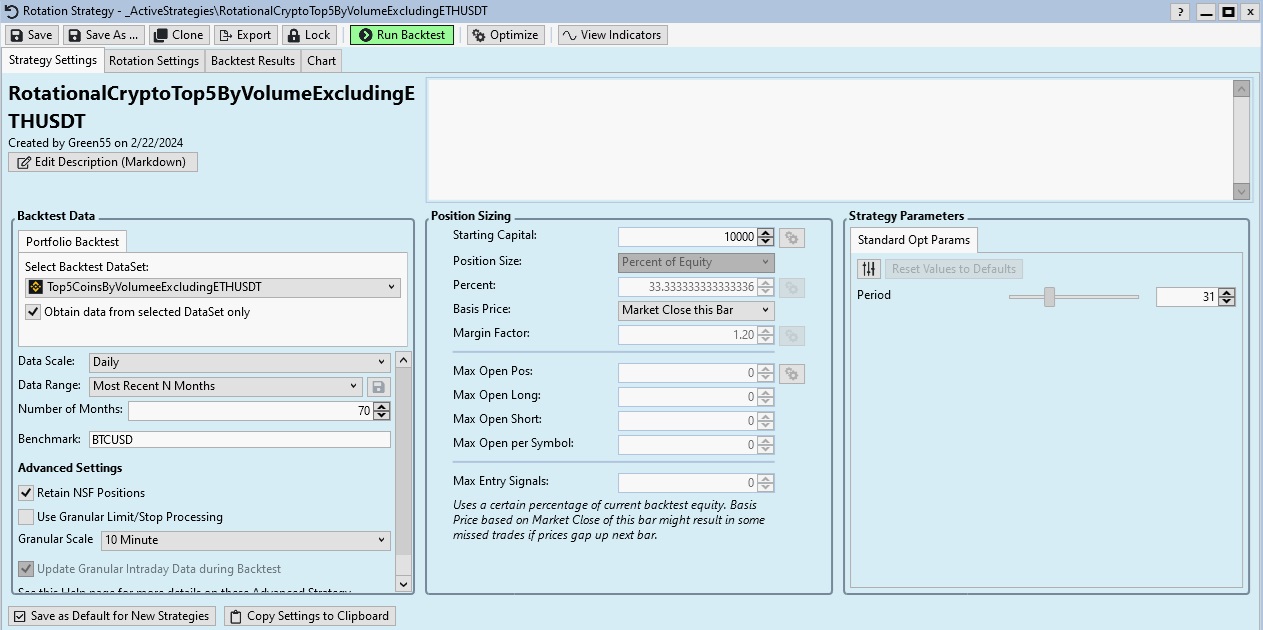Open the Data Scale dropdown
This screenshot has width=1263, height=630.
point(239,362)
